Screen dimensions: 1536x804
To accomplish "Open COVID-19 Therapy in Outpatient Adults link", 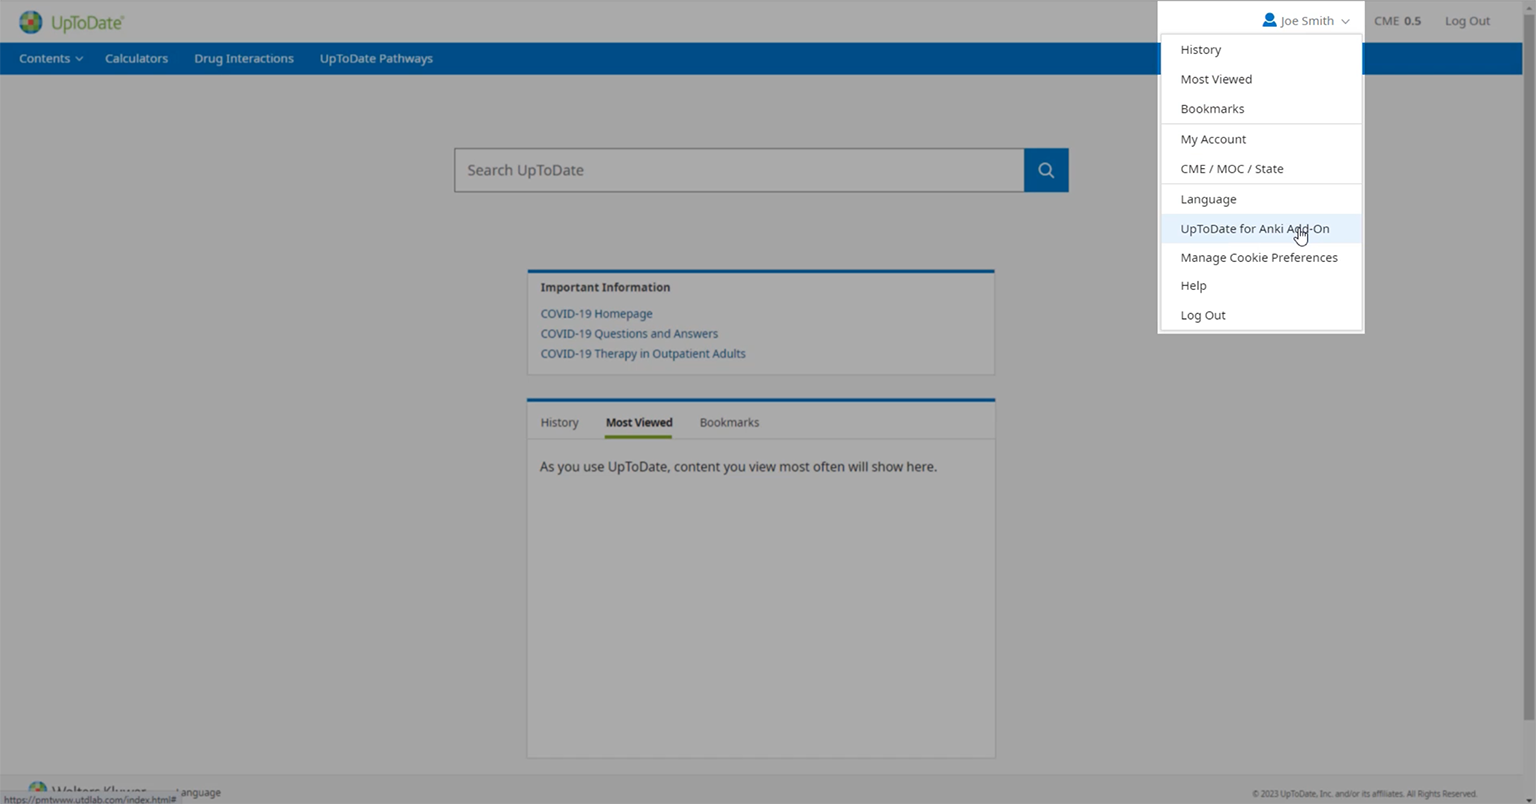I will click(643, 354).
